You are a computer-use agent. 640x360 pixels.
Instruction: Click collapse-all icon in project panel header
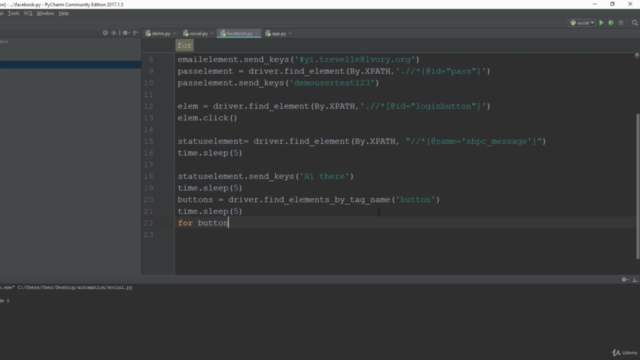114,33
